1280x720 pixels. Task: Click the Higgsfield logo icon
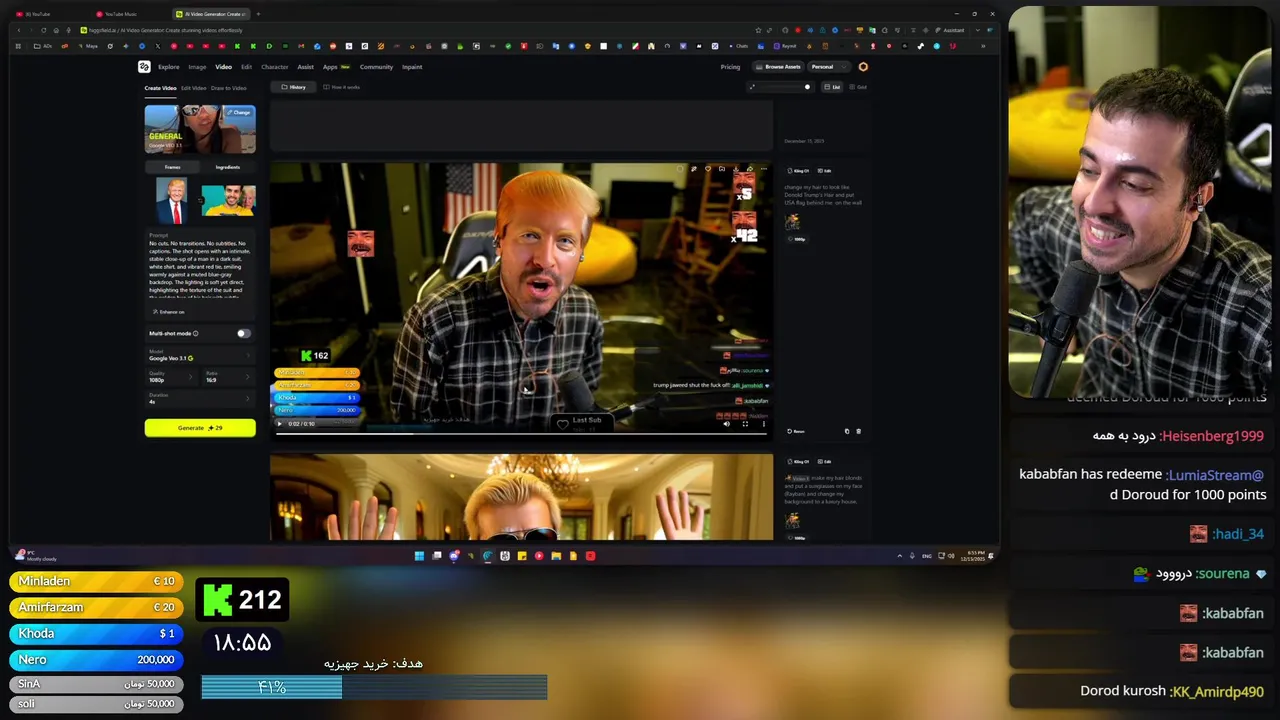[x=144, y=67]
